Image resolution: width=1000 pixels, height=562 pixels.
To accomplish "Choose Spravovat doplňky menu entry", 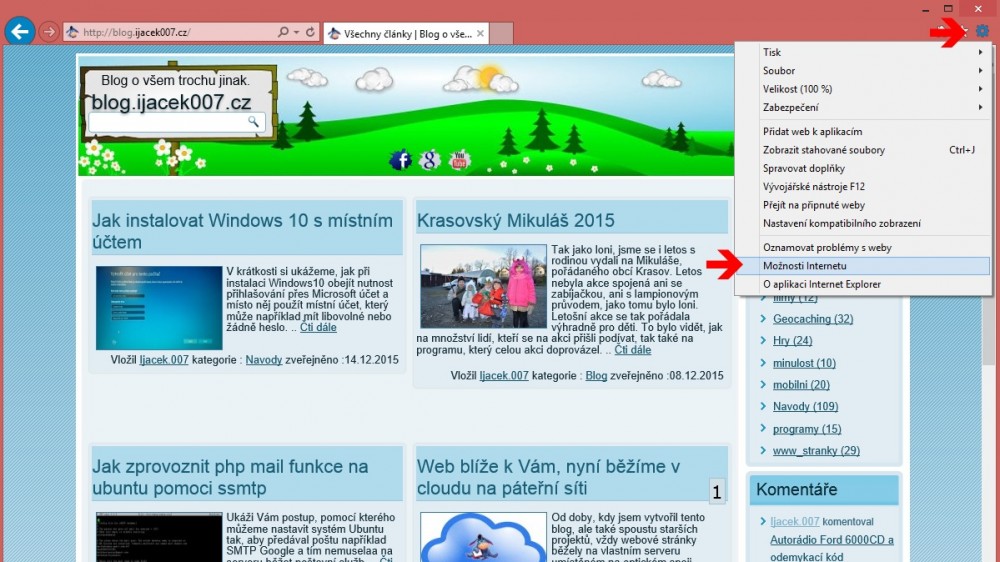I will click(x=804, y=168).
